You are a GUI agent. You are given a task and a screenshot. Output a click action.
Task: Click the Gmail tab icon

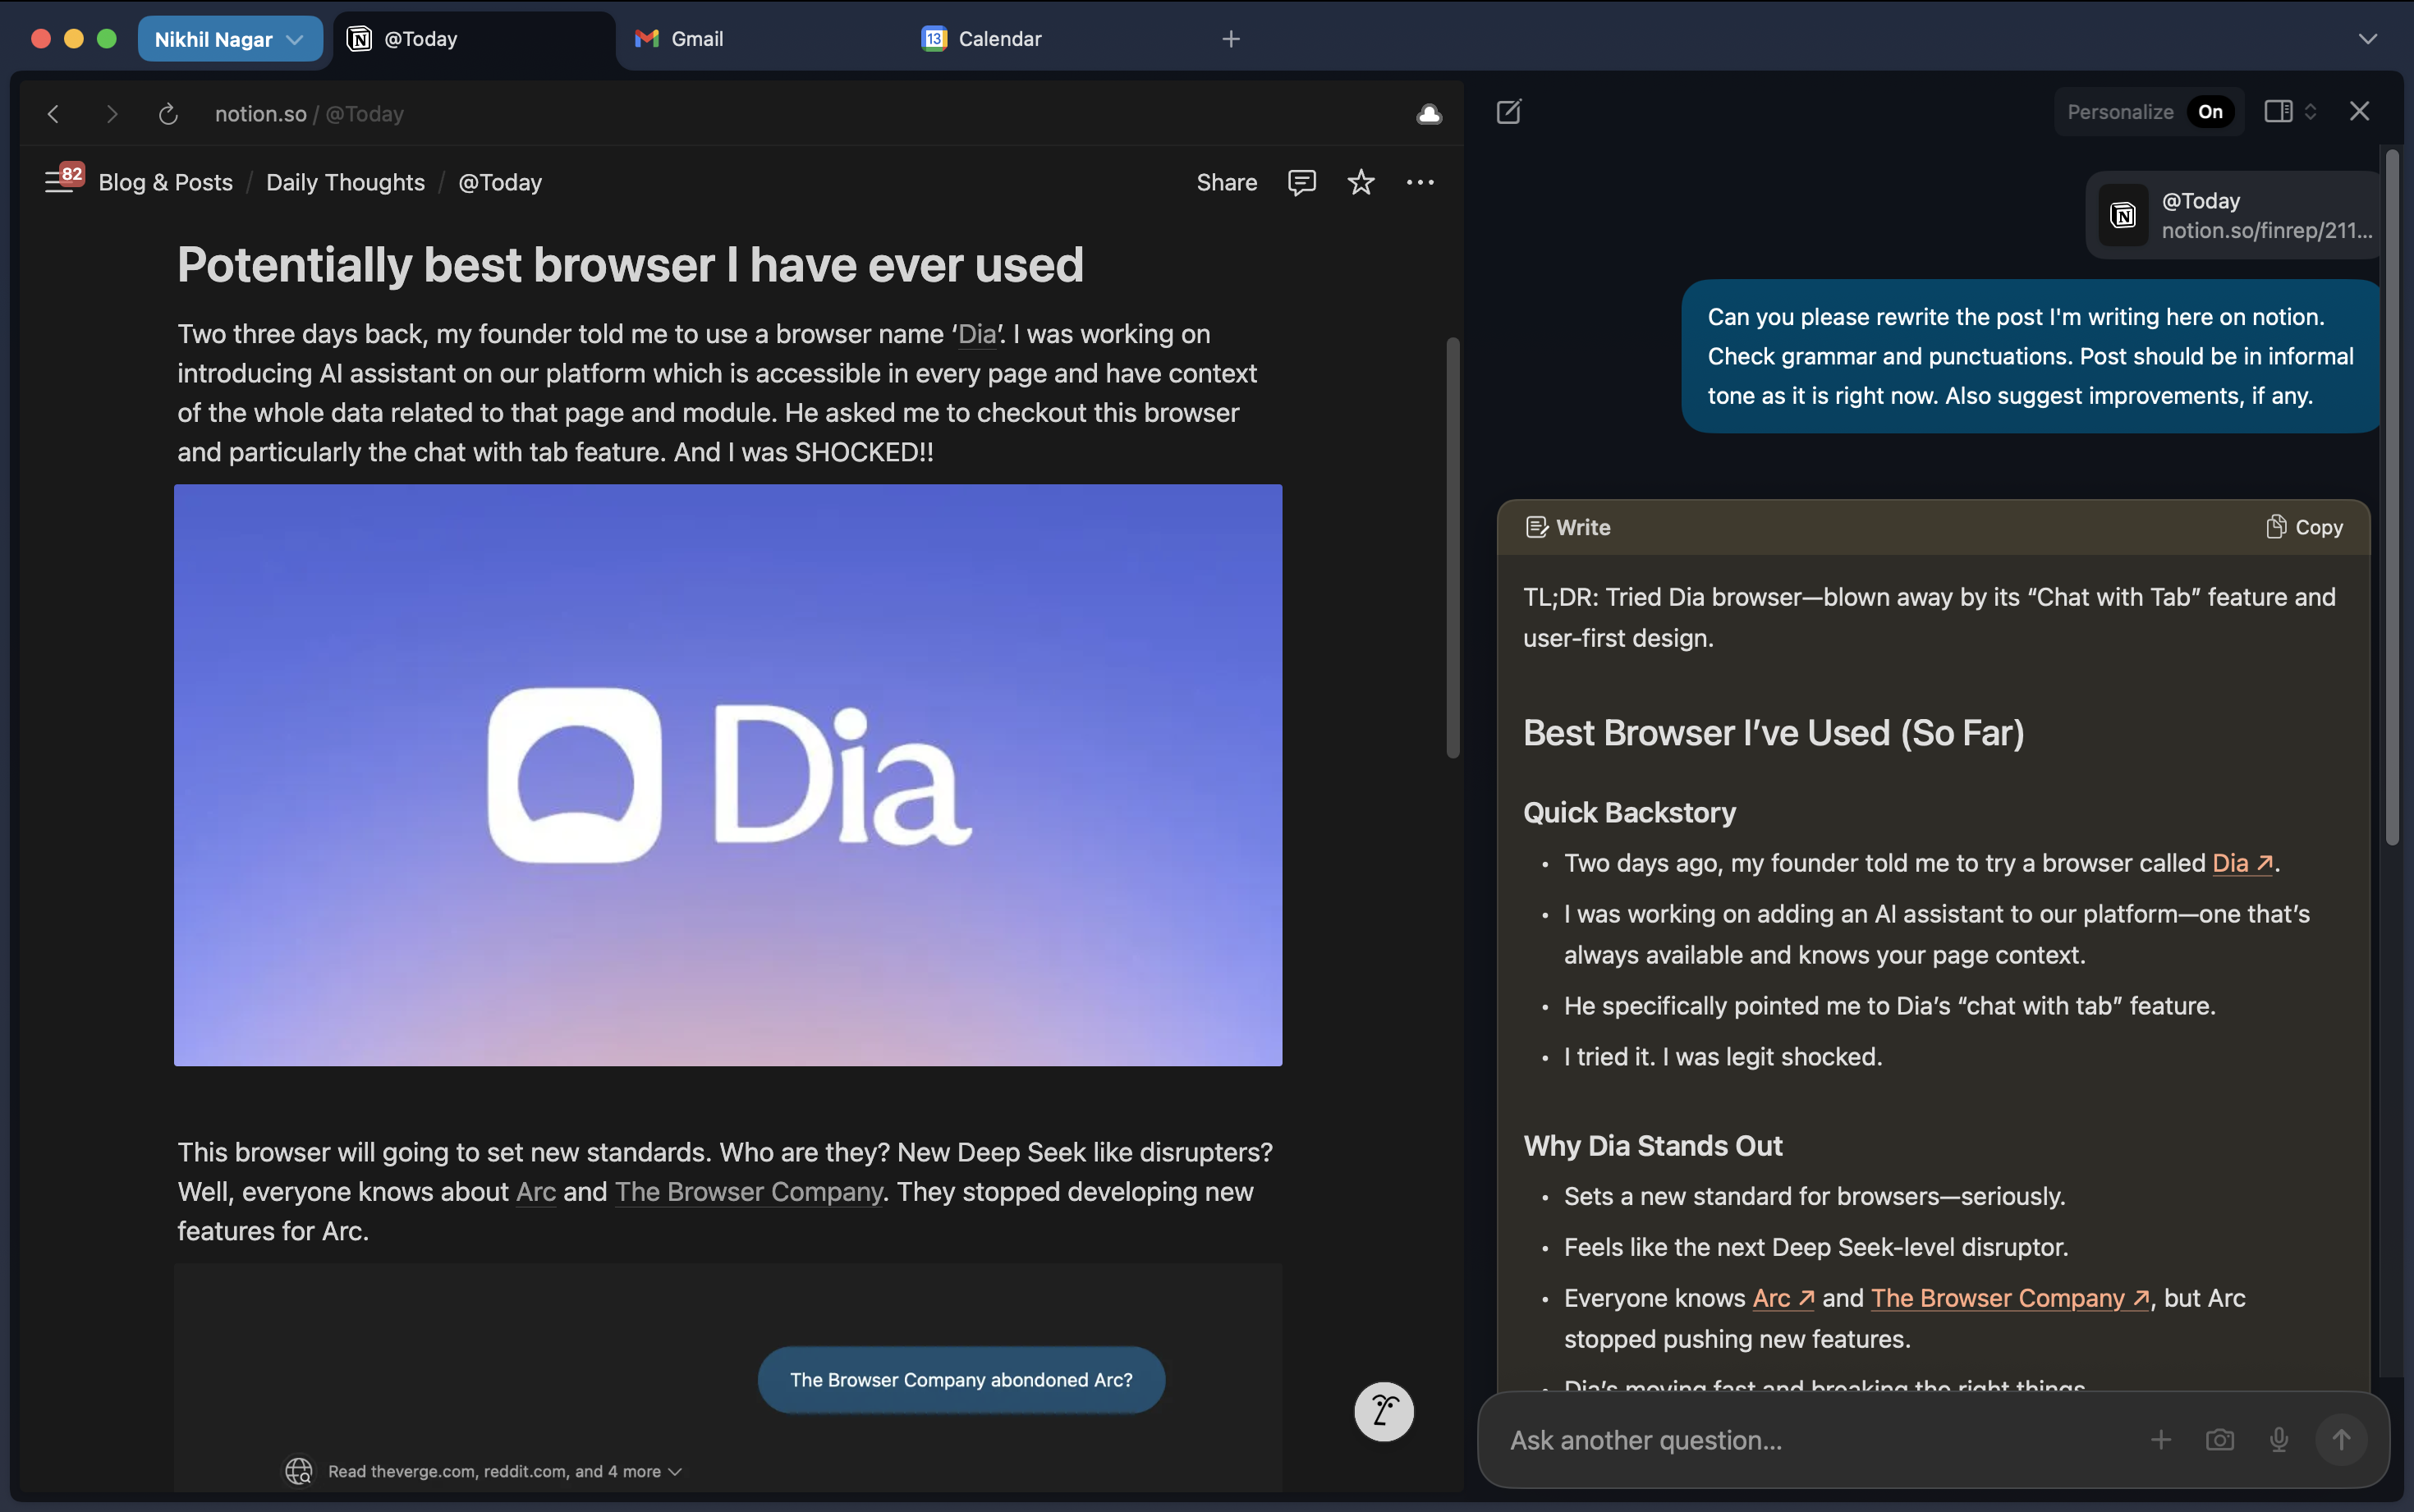coord(646,39)
